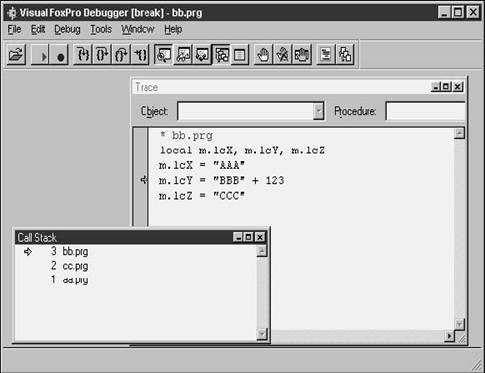
Task: Click the Step Over icon
Action: point(102,54)
